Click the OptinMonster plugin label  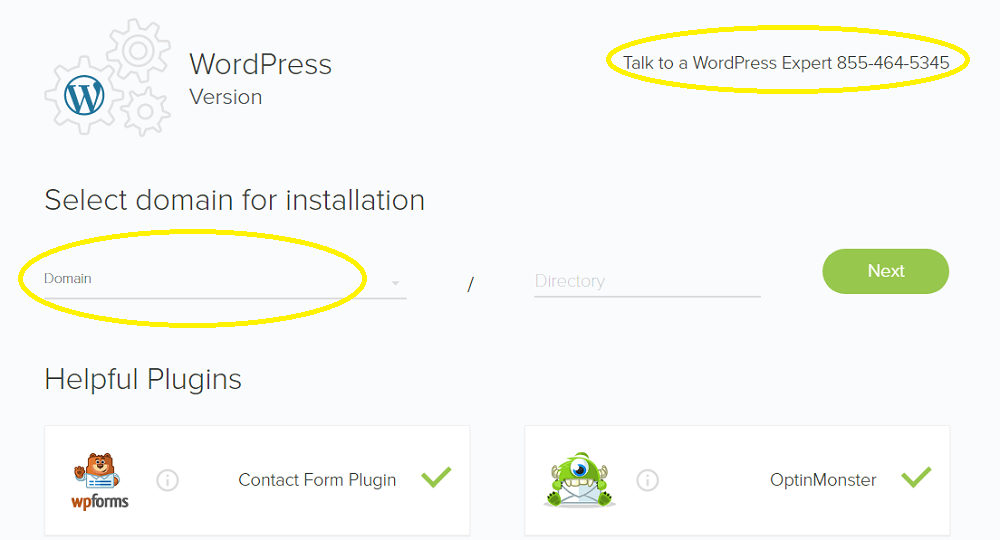pos(823,480)
